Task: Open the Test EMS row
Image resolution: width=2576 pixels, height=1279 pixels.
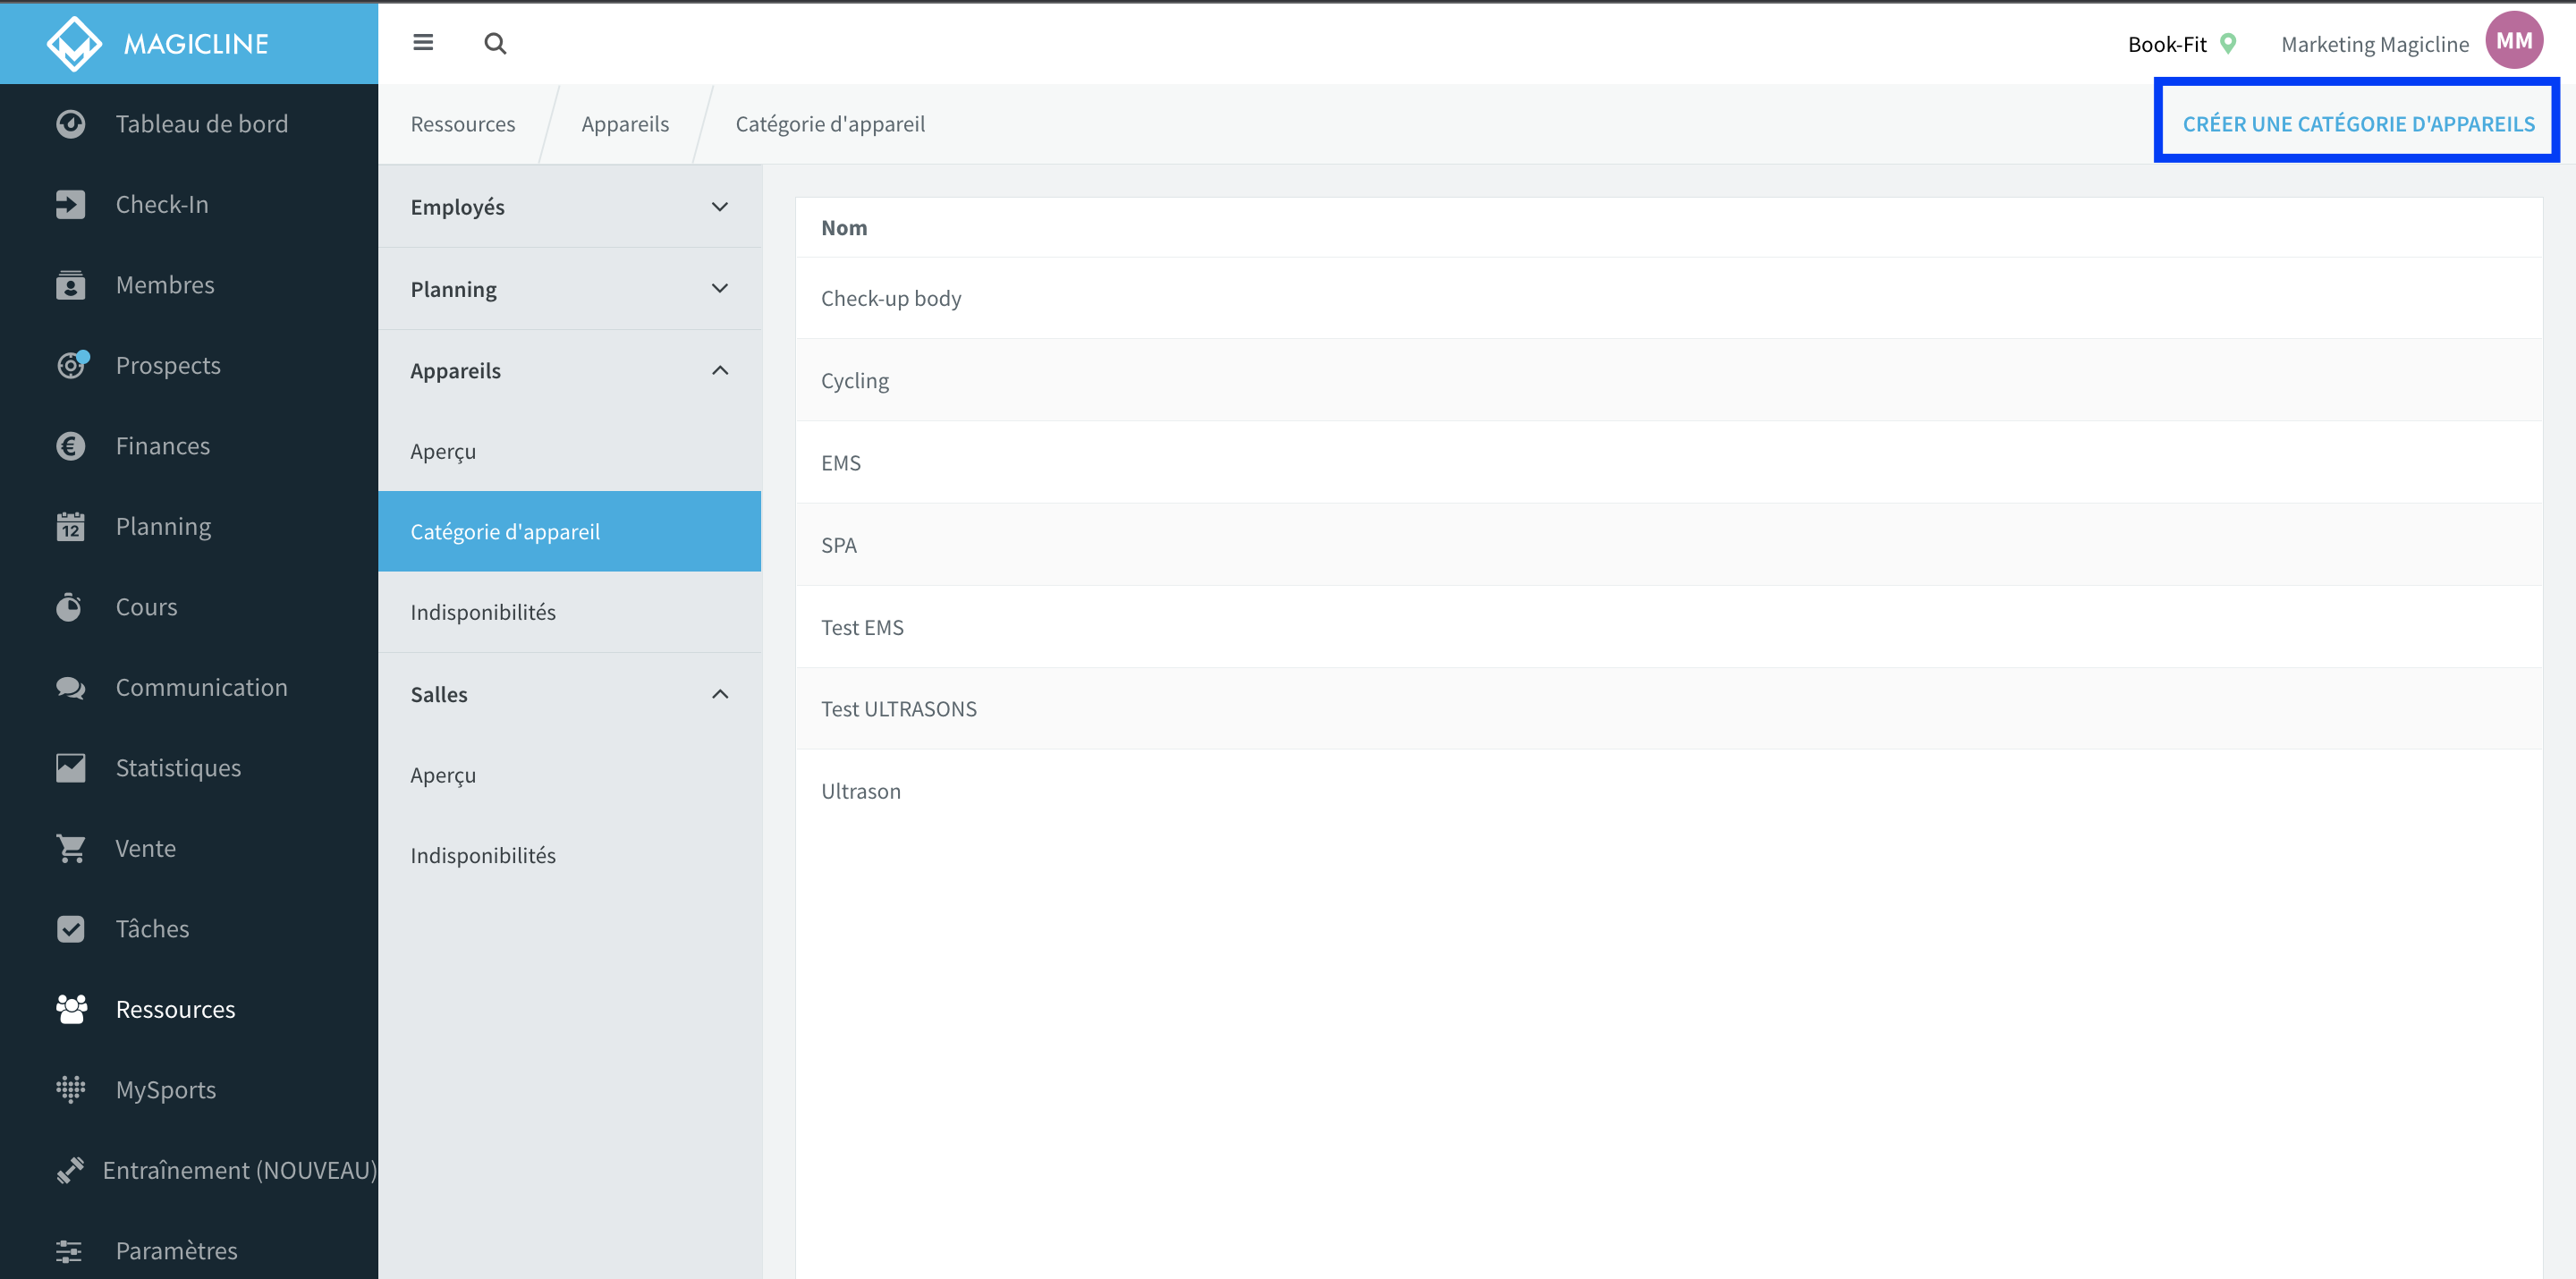Action: click(1668, 627)
